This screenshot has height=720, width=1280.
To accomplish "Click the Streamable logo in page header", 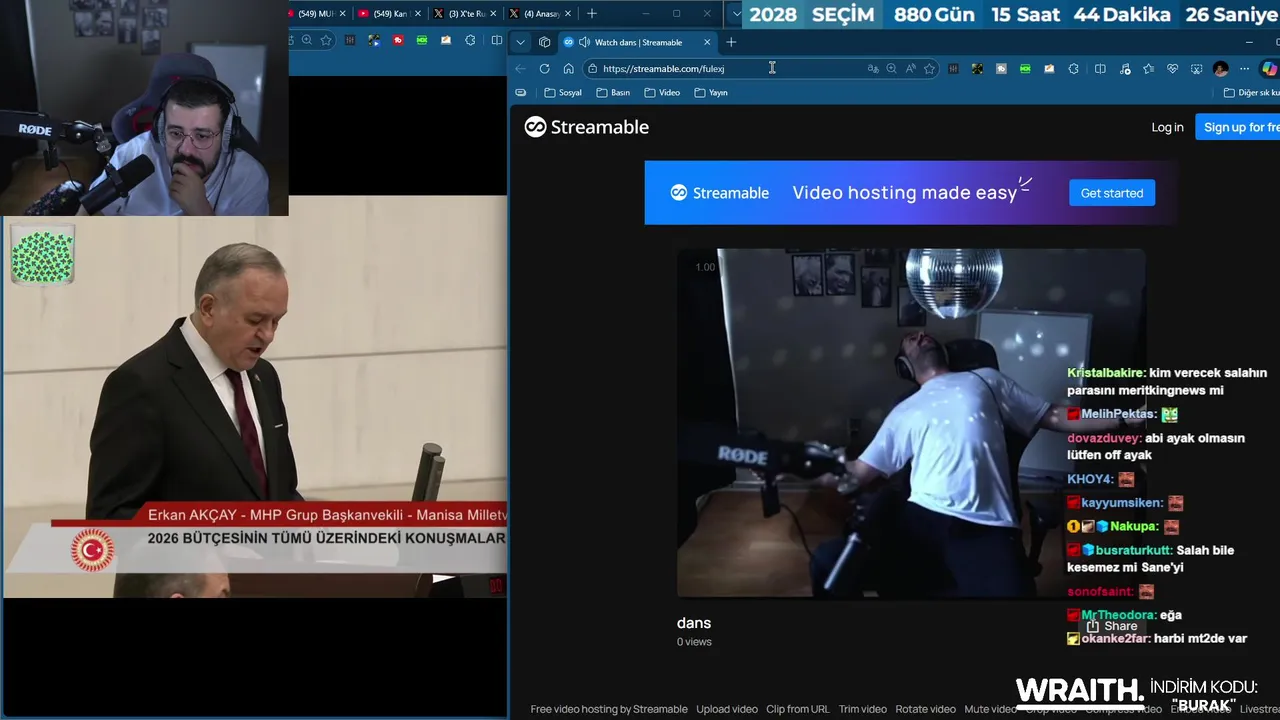I will pyautogui.click(x=587, y=127).
